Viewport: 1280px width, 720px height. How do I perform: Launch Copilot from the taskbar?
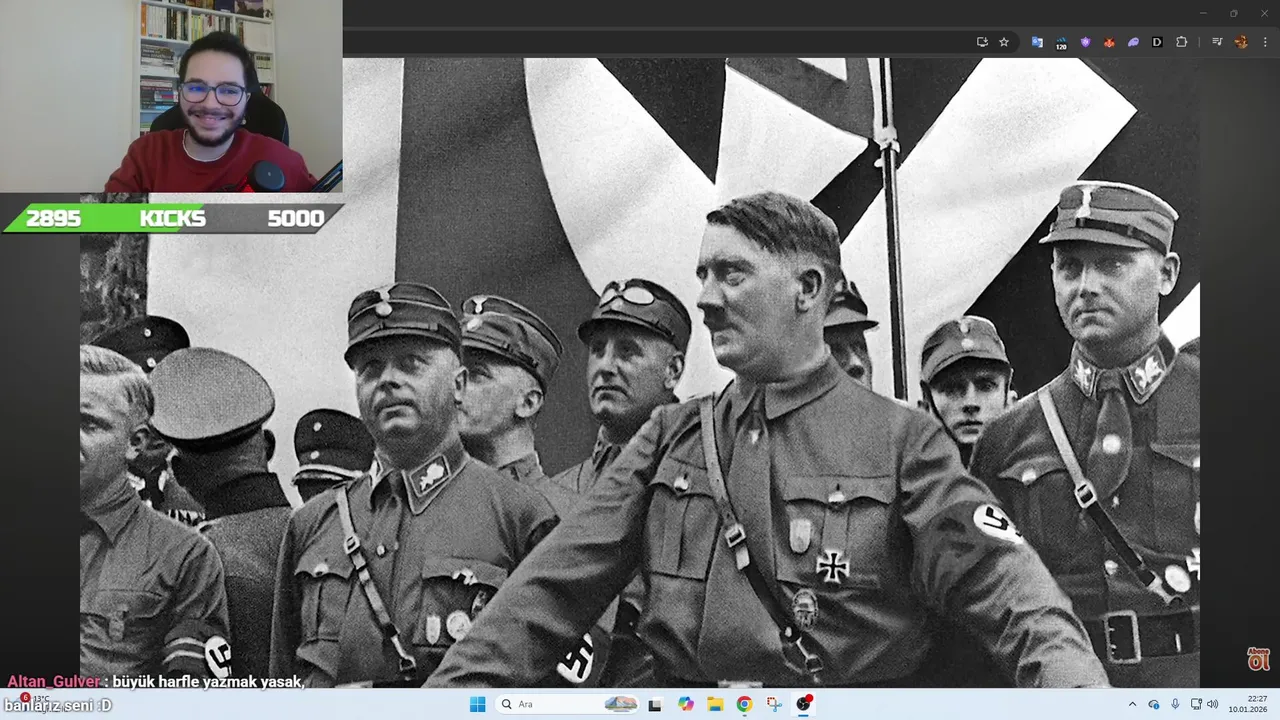coord(686,704)
